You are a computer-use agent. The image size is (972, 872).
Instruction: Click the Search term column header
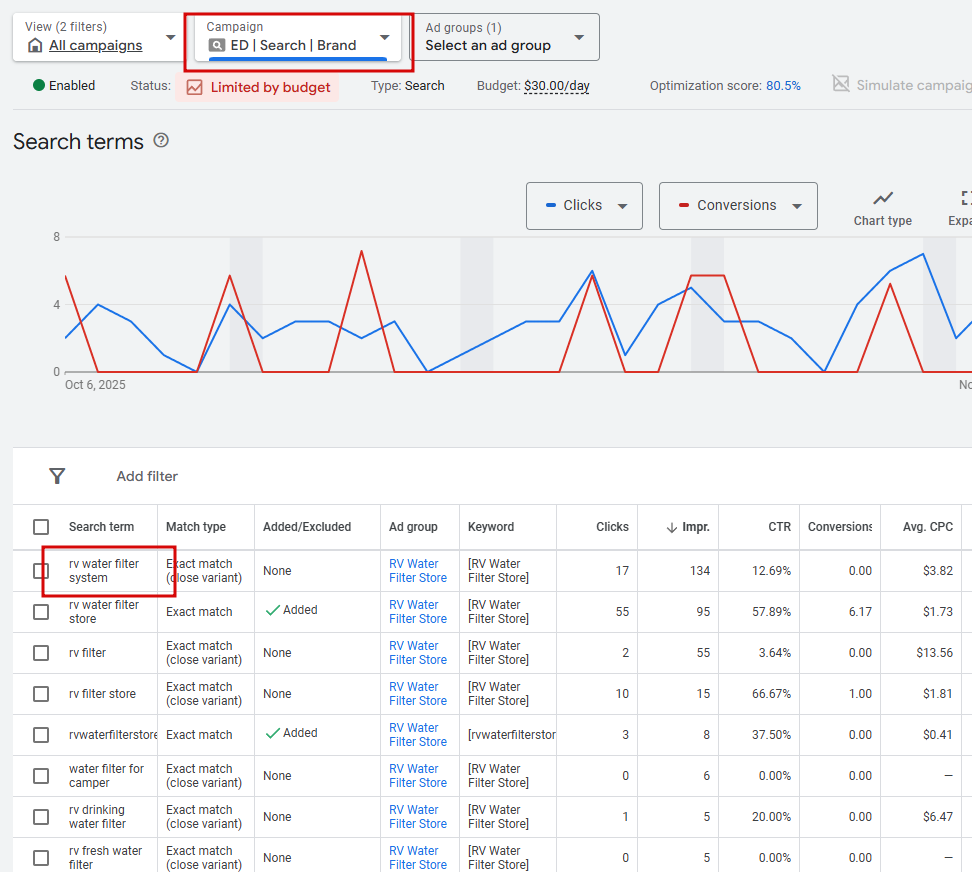101,527
